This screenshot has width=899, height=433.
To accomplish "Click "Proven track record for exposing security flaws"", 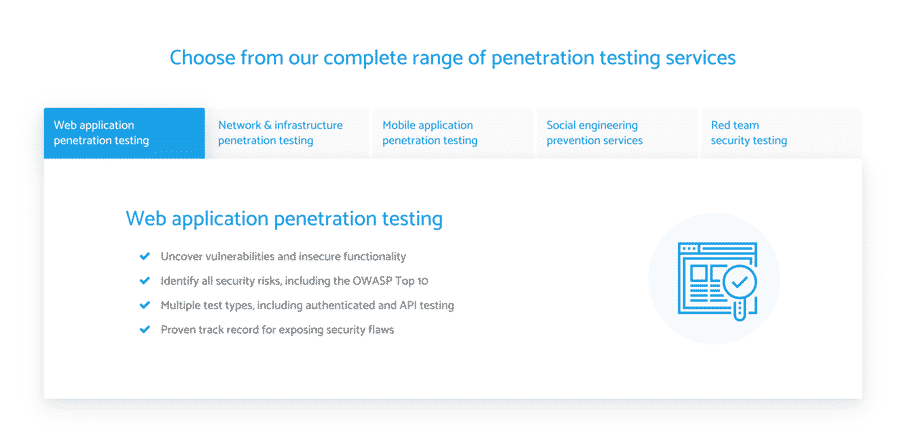I will coord(277,329).
